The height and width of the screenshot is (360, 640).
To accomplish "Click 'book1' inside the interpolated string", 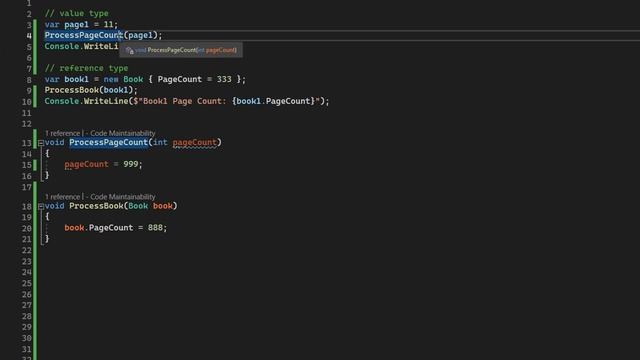I will 249,101.
